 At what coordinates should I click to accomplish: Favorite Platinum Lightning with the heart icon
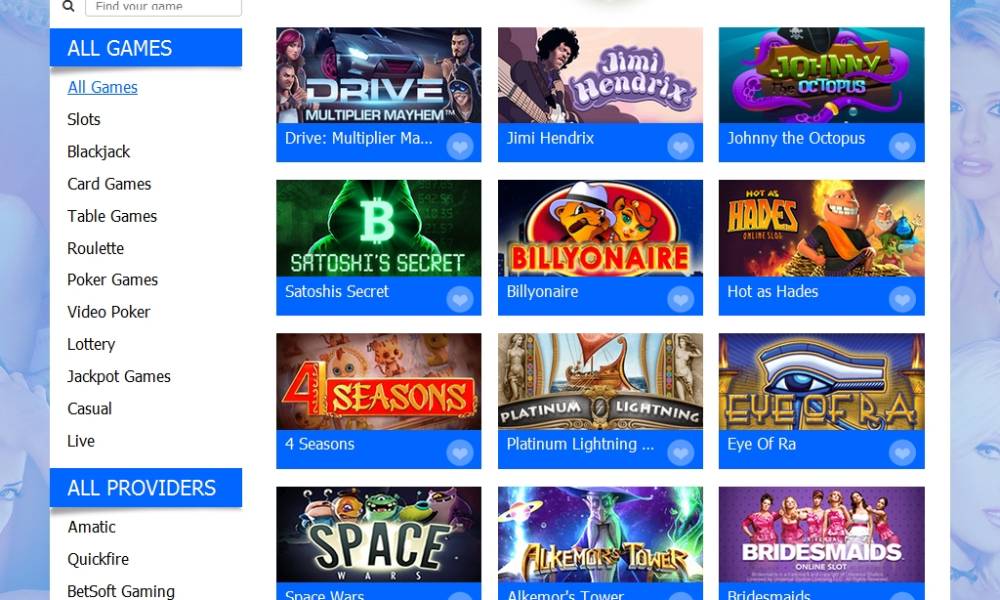(x=680, y=453)
